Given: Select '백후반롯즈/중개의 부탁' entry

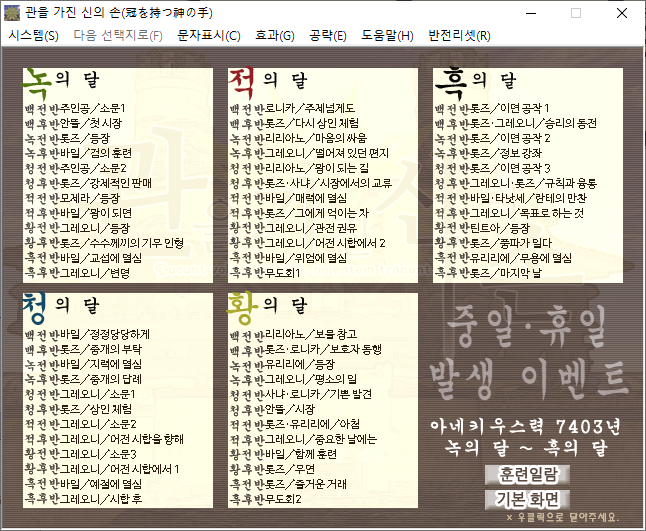Looking at the screenshot, I should point(83,349).
